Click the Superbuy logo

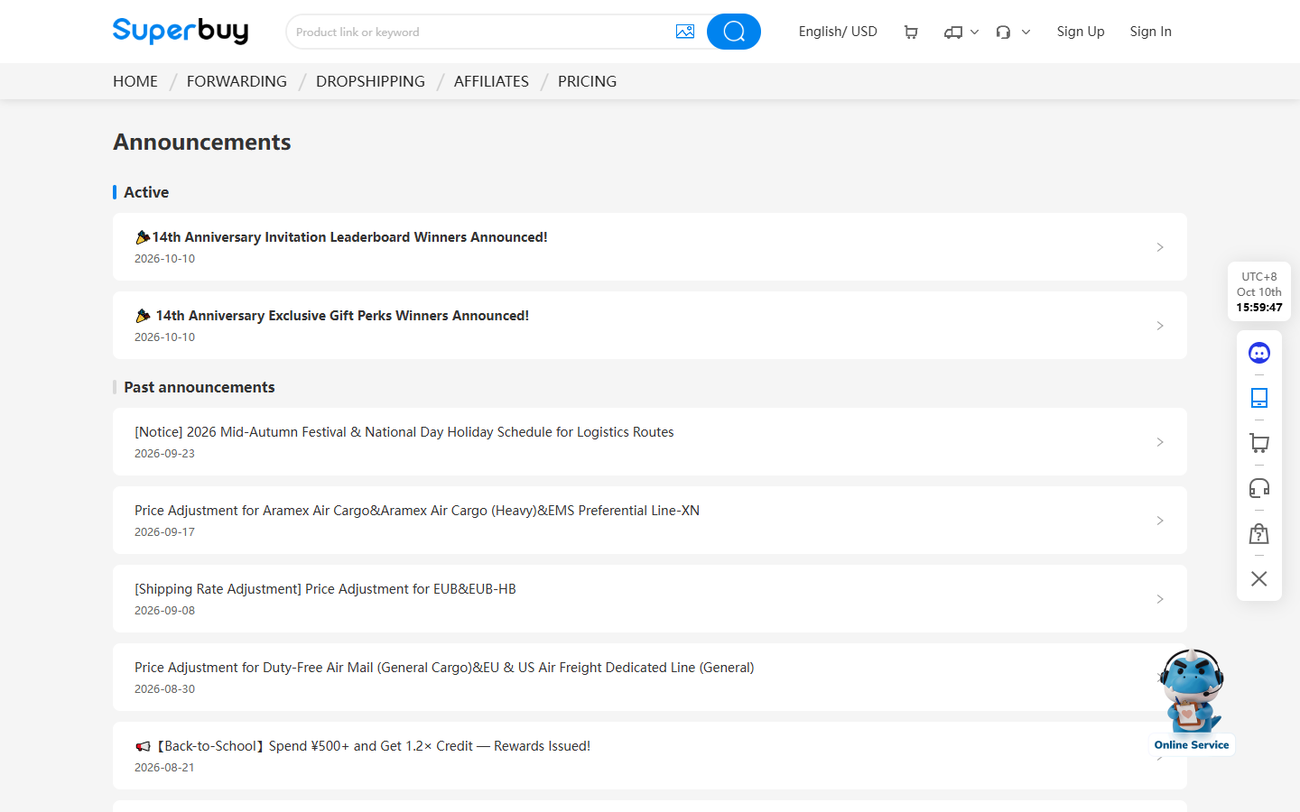[x=180, y=31]
